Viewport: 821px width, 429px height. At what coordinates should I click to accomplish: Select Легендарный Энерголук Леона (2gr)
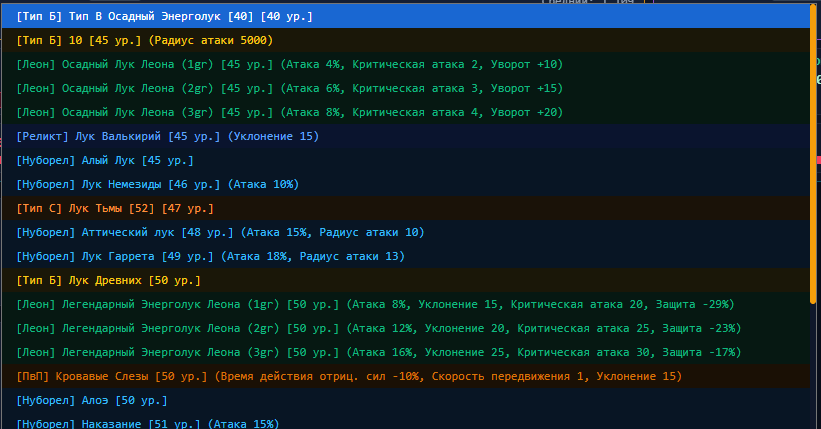(406, 329)
